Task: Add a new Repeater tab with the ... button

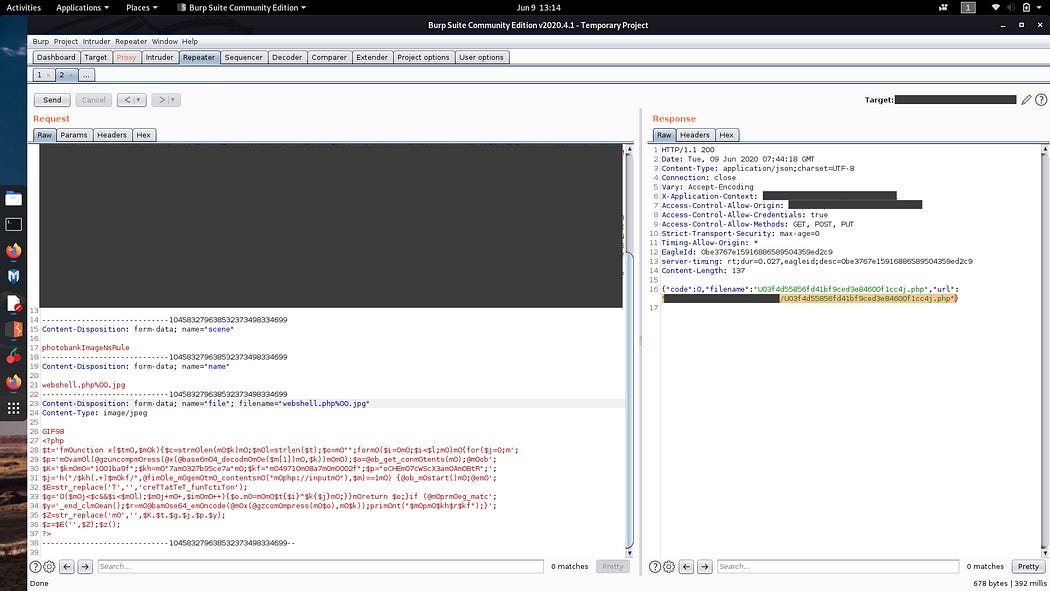Action: coord(86,75)
